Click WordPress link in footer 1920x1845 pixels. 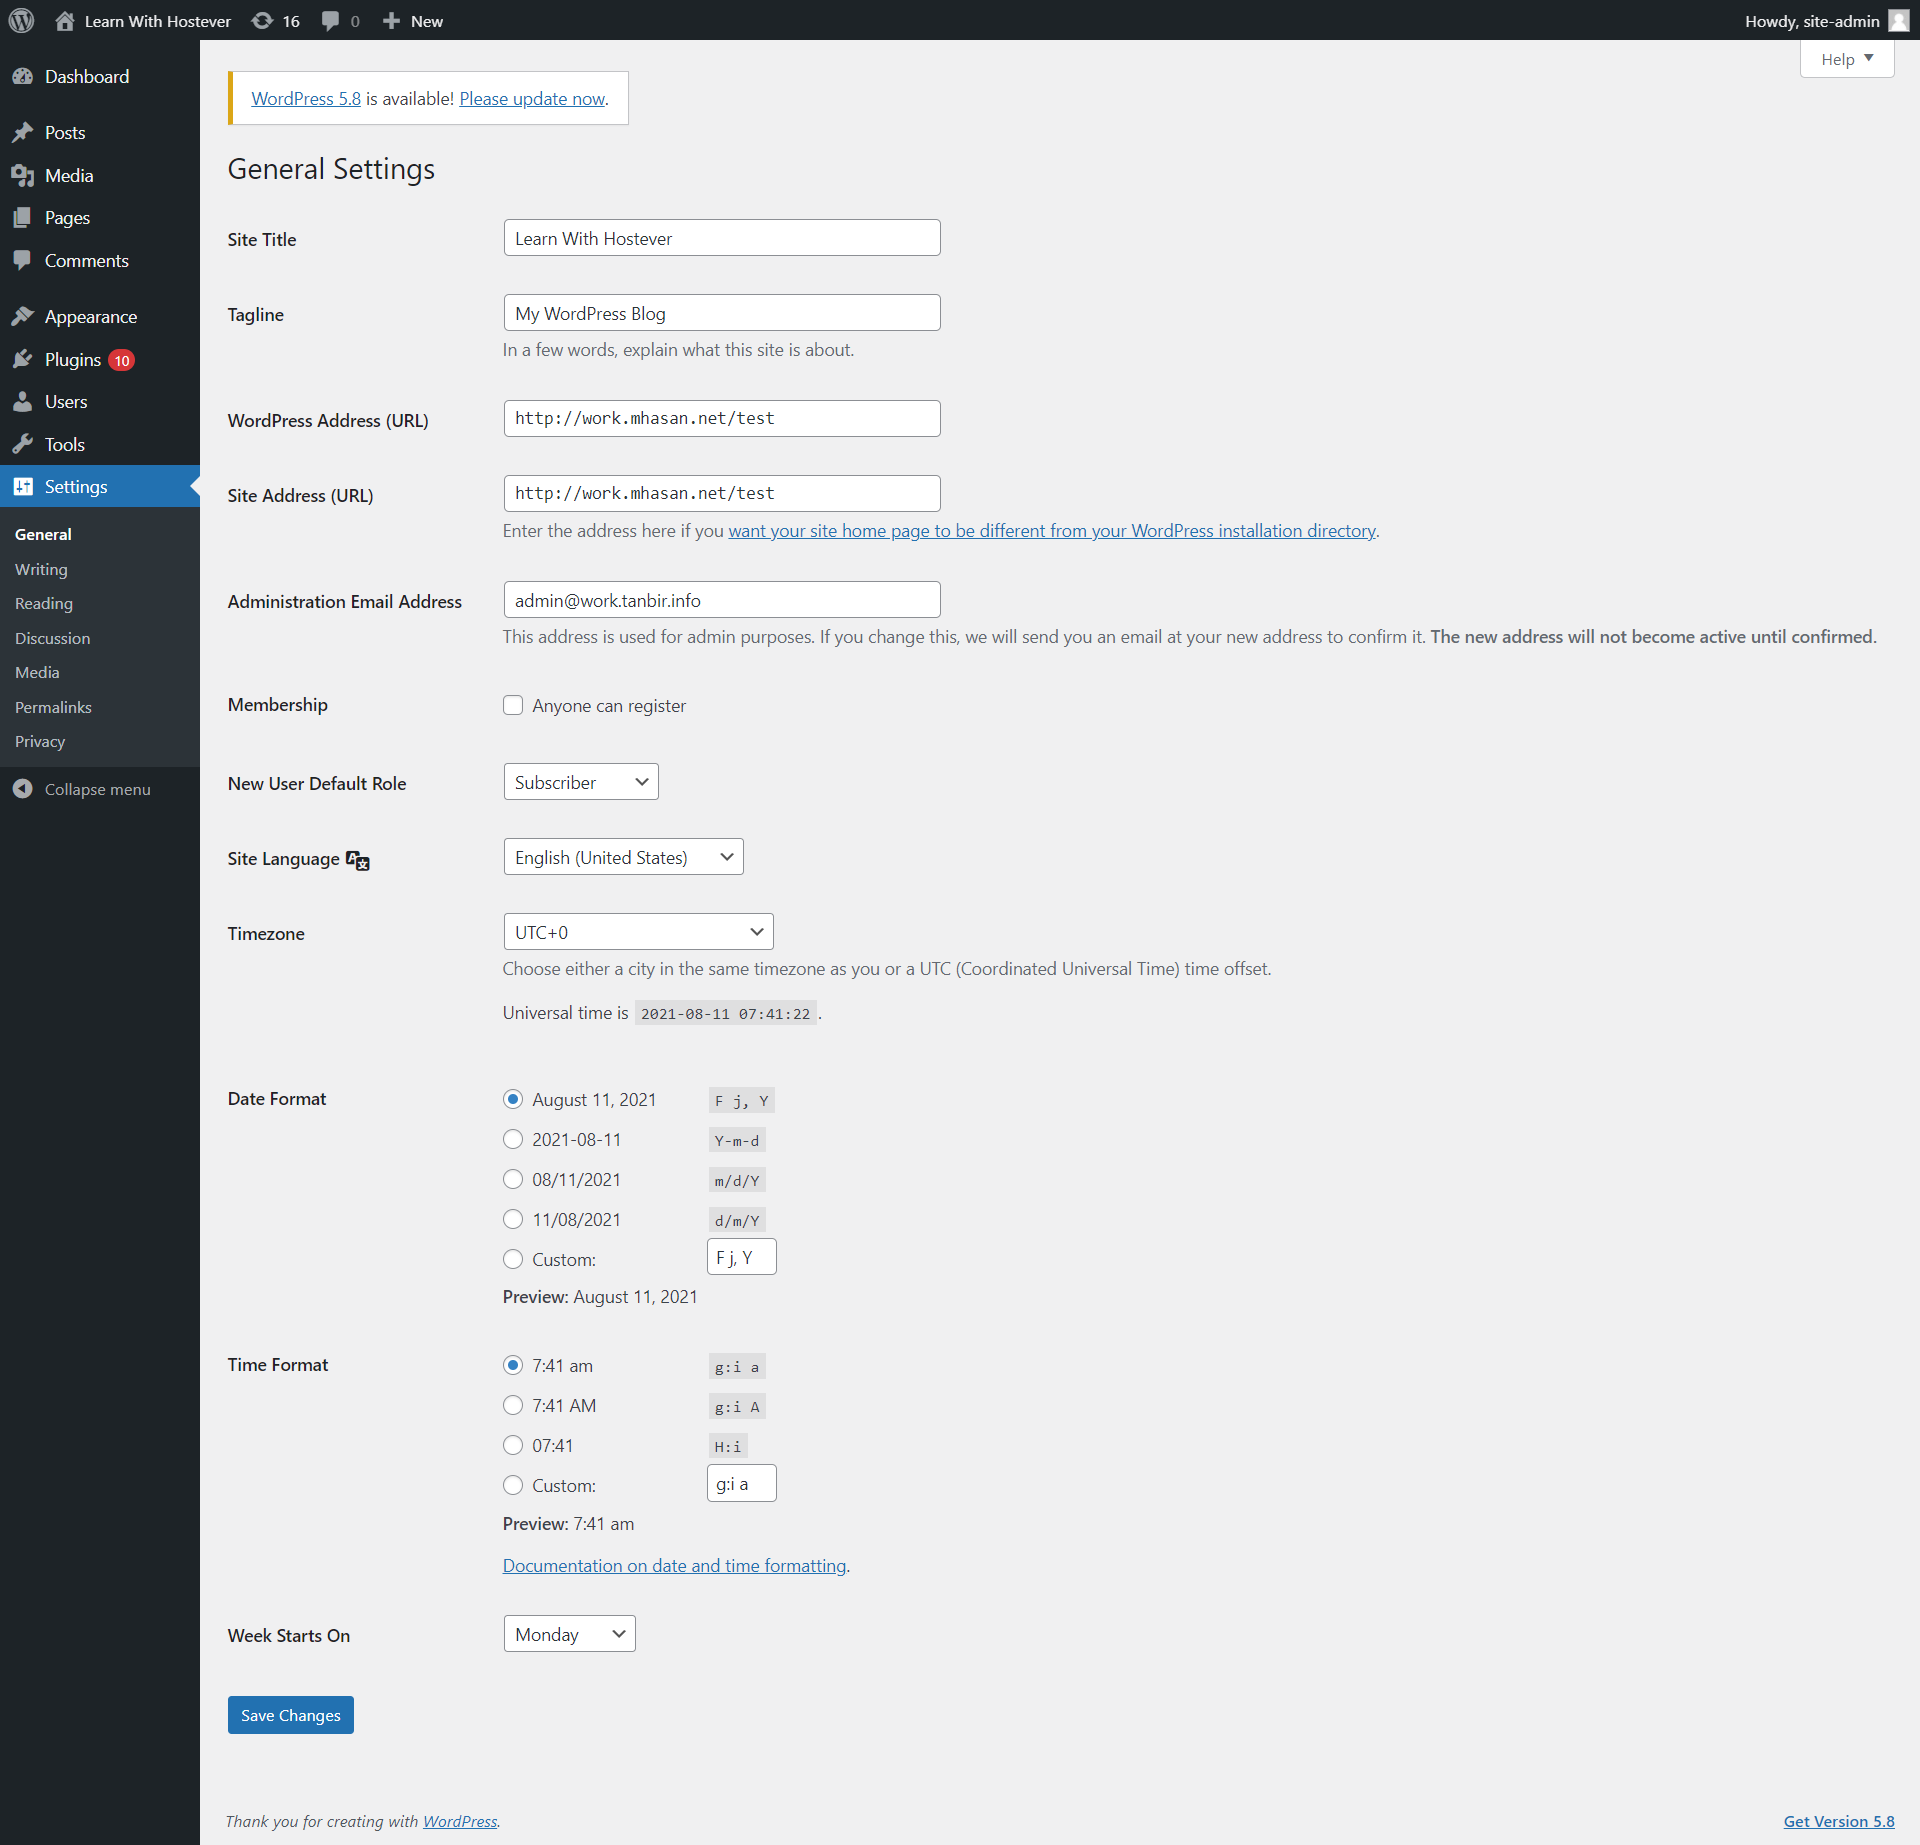[x=460, y=1821]
